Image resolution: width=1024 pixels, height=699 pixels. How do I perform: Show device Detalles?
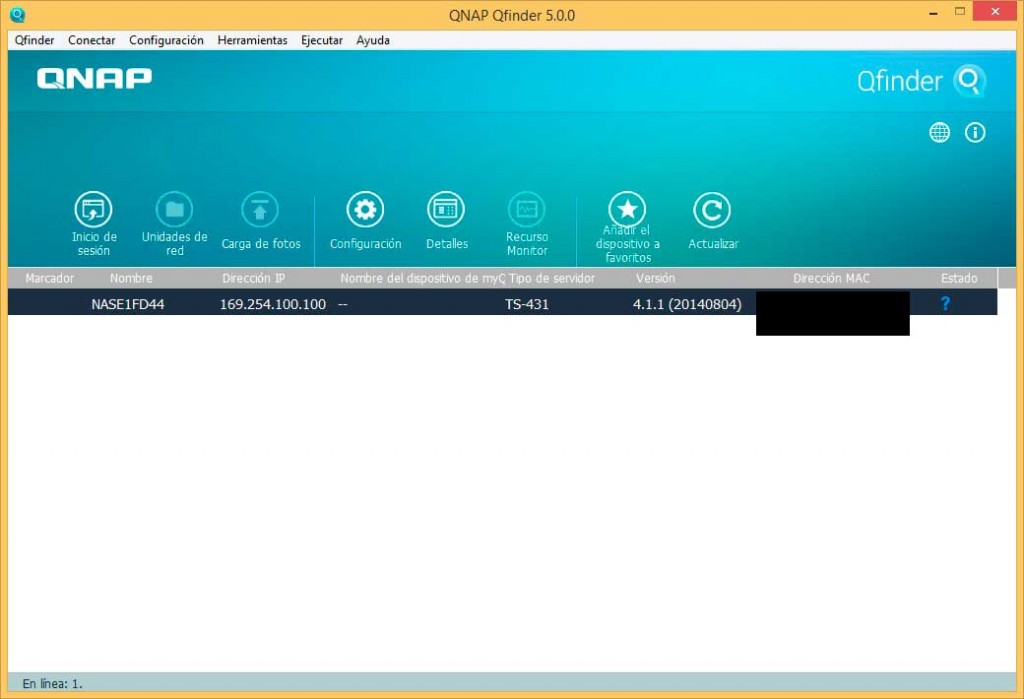coord(446,210)
